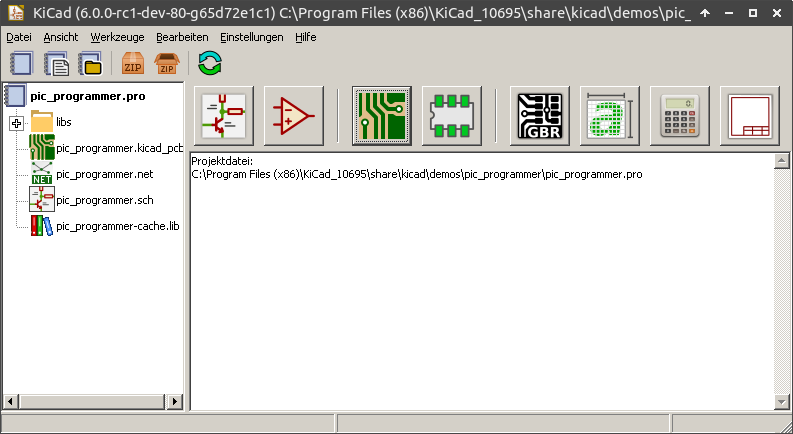Unarchive project from ZIP icon
The width and height of the screenshot is (793, 434).
tap(167, 63)
